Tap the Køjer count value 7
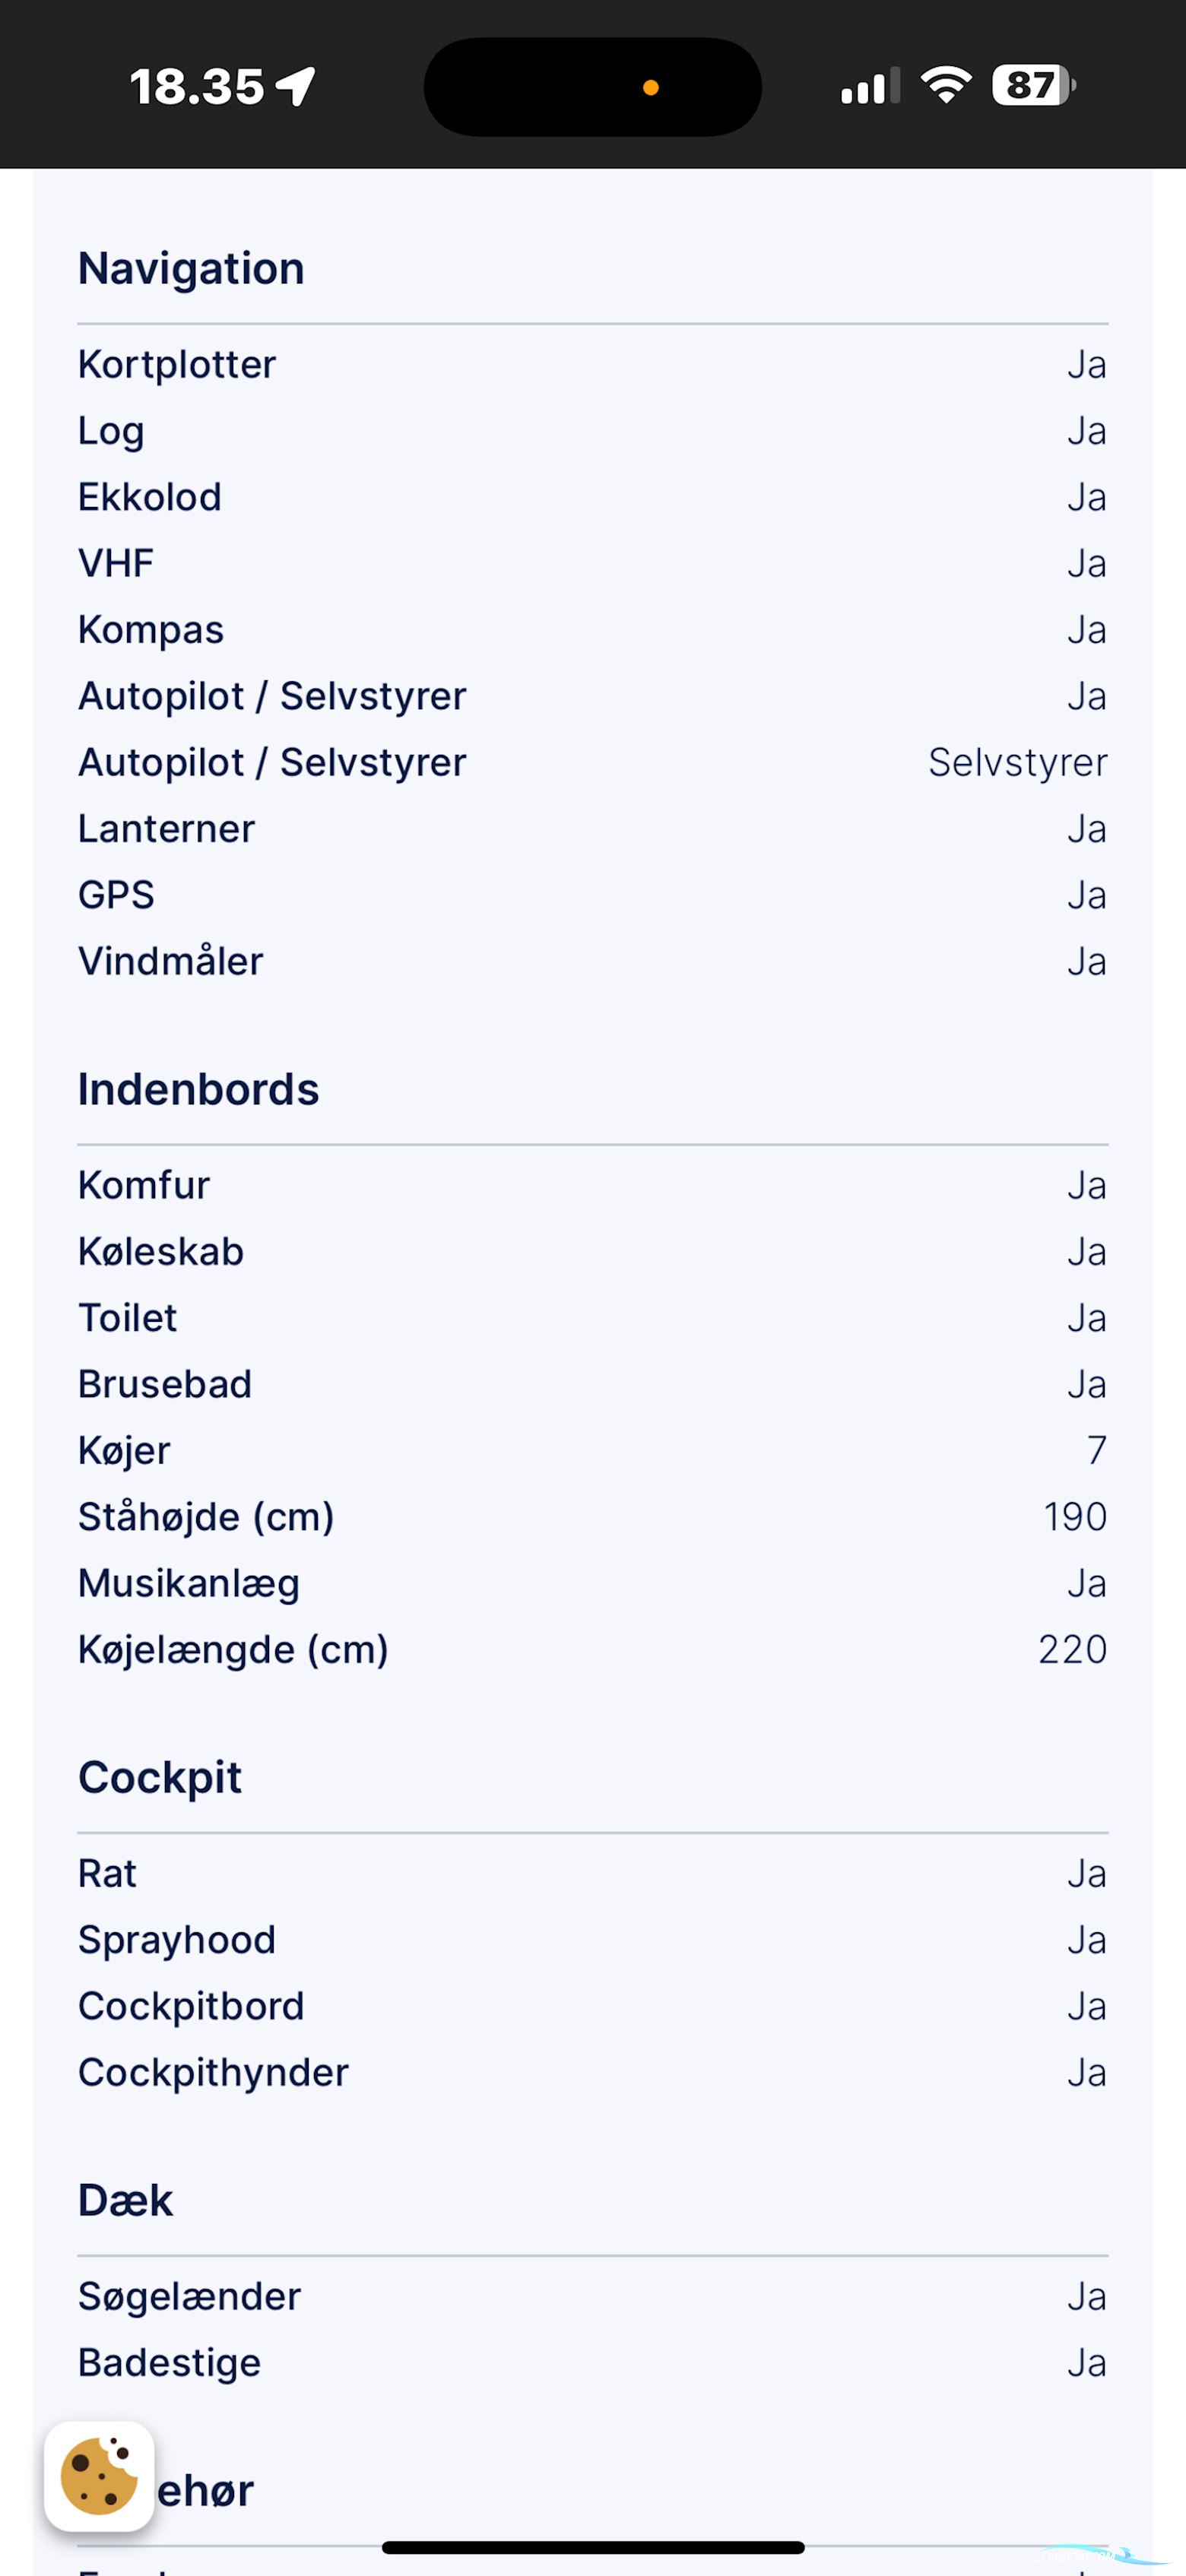1186x2576 pixels. (x=1096, y=1450)
